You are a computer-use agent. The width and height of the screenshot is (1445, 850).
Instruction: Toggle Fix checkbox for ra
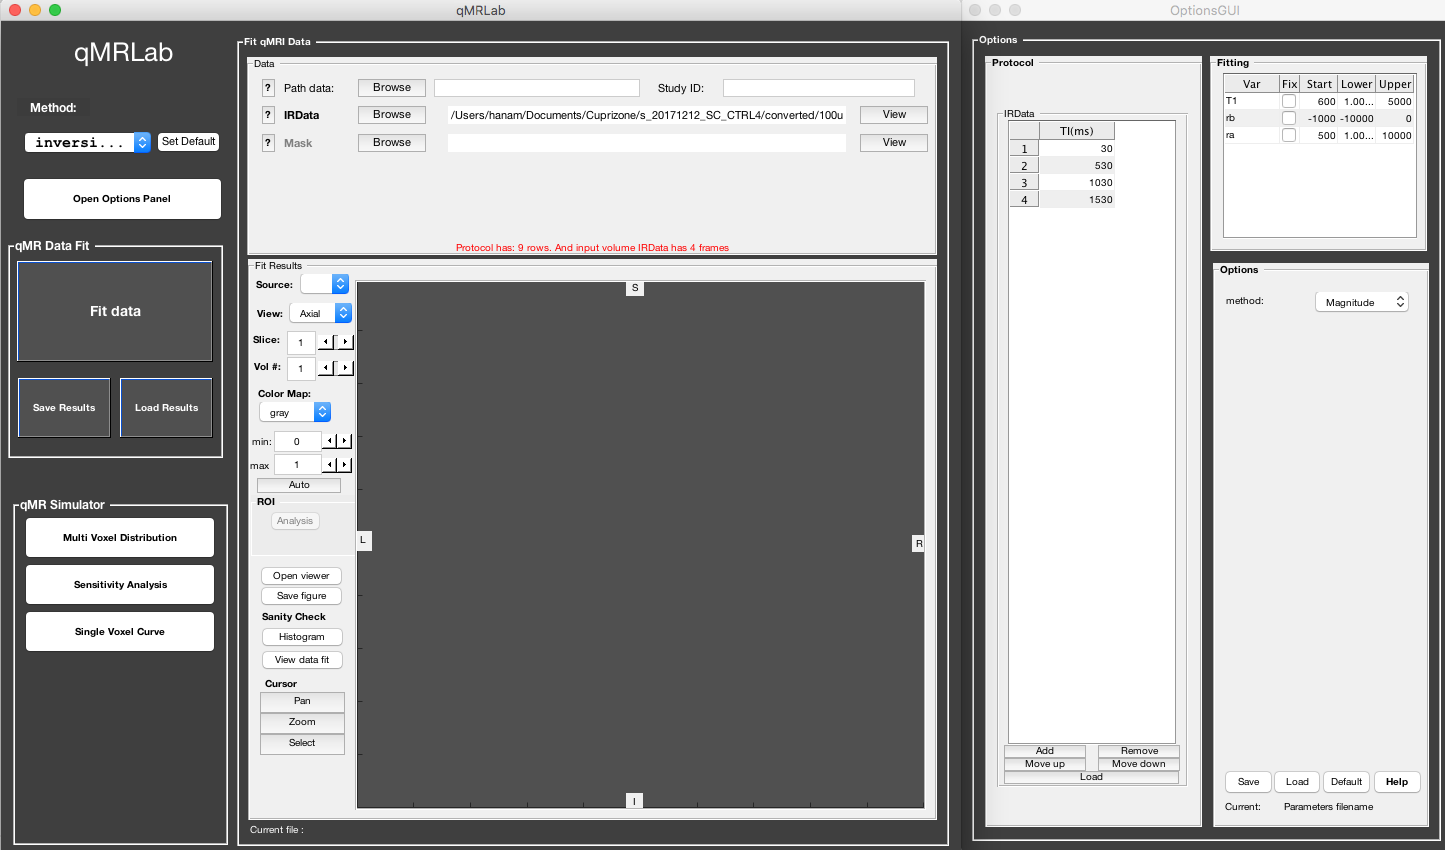(x=1289, y=135)
